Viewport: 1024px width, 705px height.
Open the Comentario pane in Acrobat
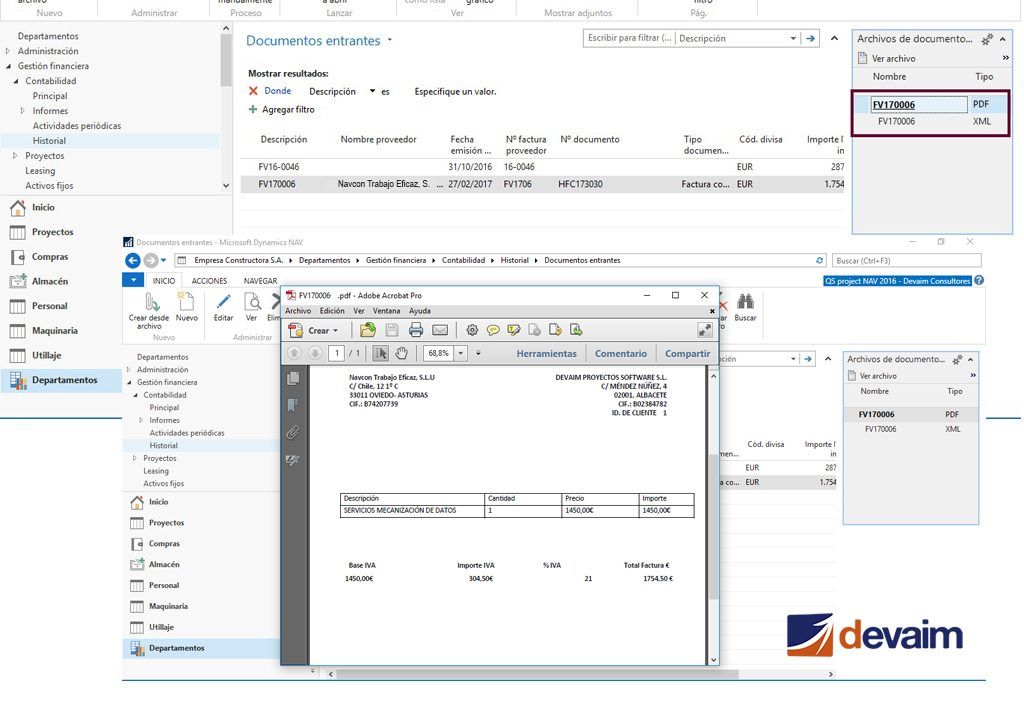click(x=620, y=353)
